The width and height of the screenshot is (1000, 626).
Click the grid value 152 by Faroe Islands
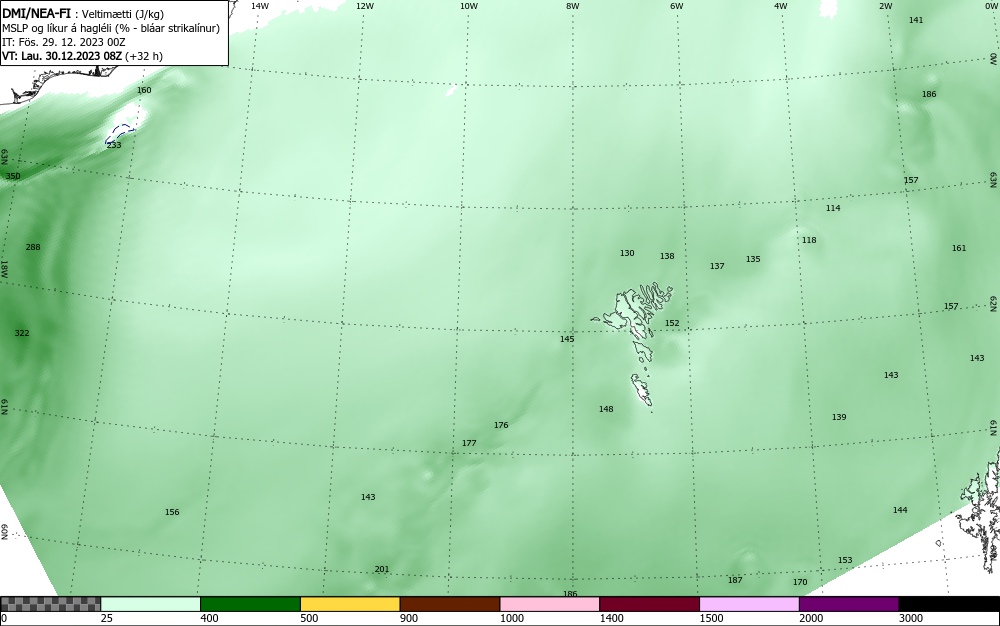pos(672,323)
